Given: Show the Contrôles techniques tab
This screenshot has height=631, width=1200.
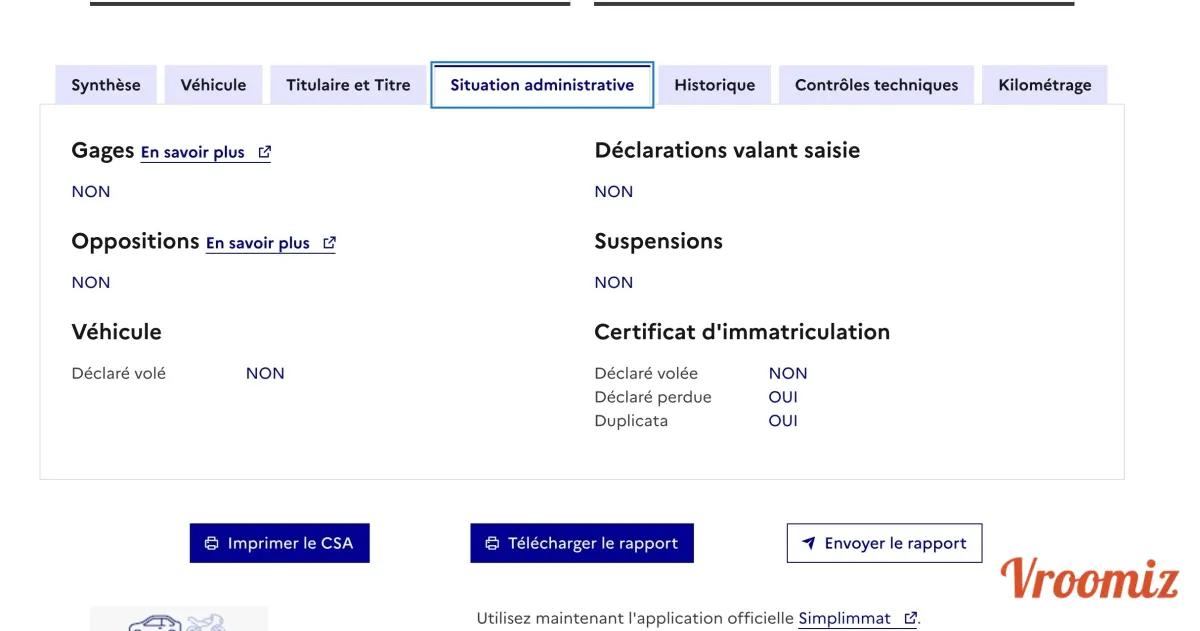Looking at the screenshot, I should point(876,85).
